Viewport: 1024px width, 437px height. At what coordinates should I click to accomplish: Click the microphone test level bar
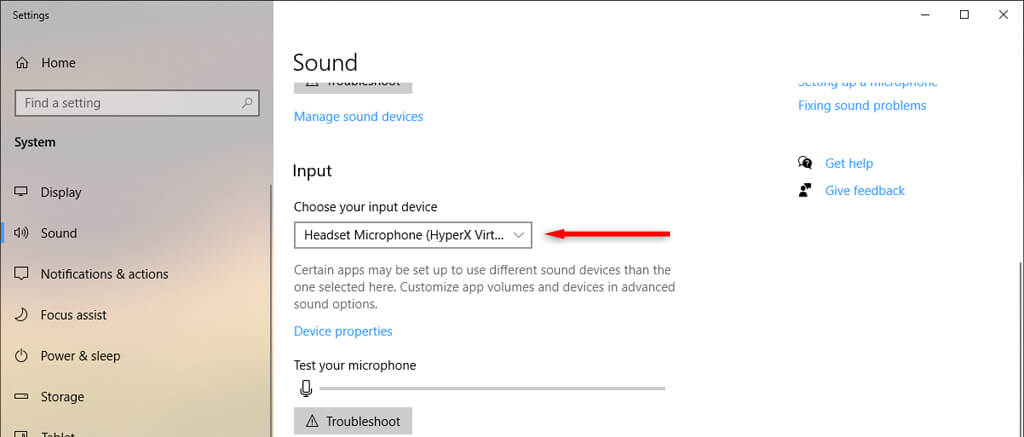point(491,388)
